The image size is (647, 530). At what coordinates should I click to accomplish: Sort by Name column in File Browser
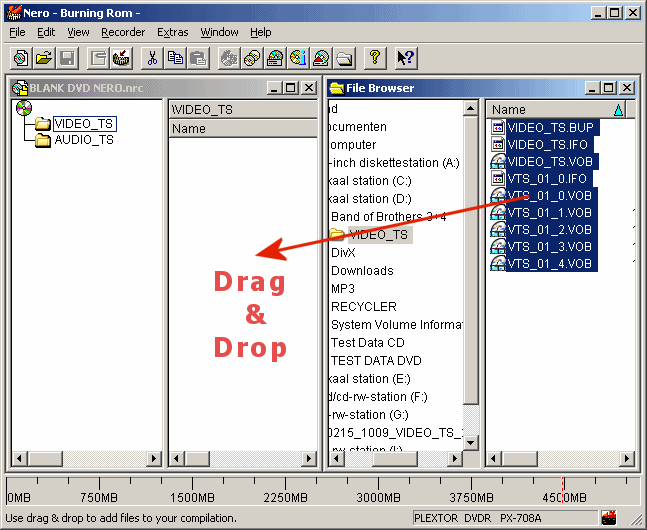[555, 109]
